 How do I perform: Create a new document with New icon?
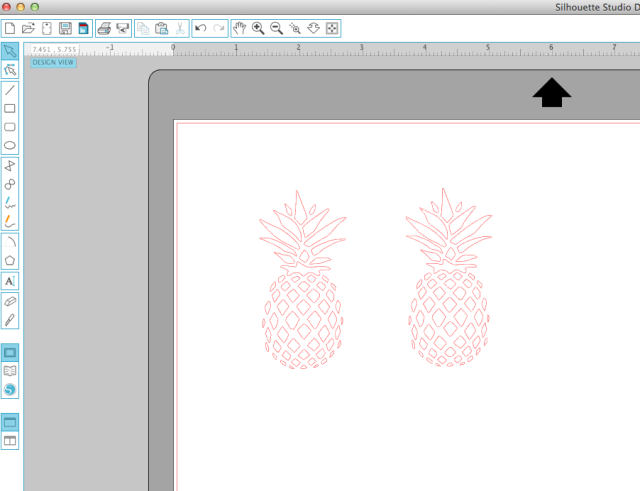click(x=9, y=28)
